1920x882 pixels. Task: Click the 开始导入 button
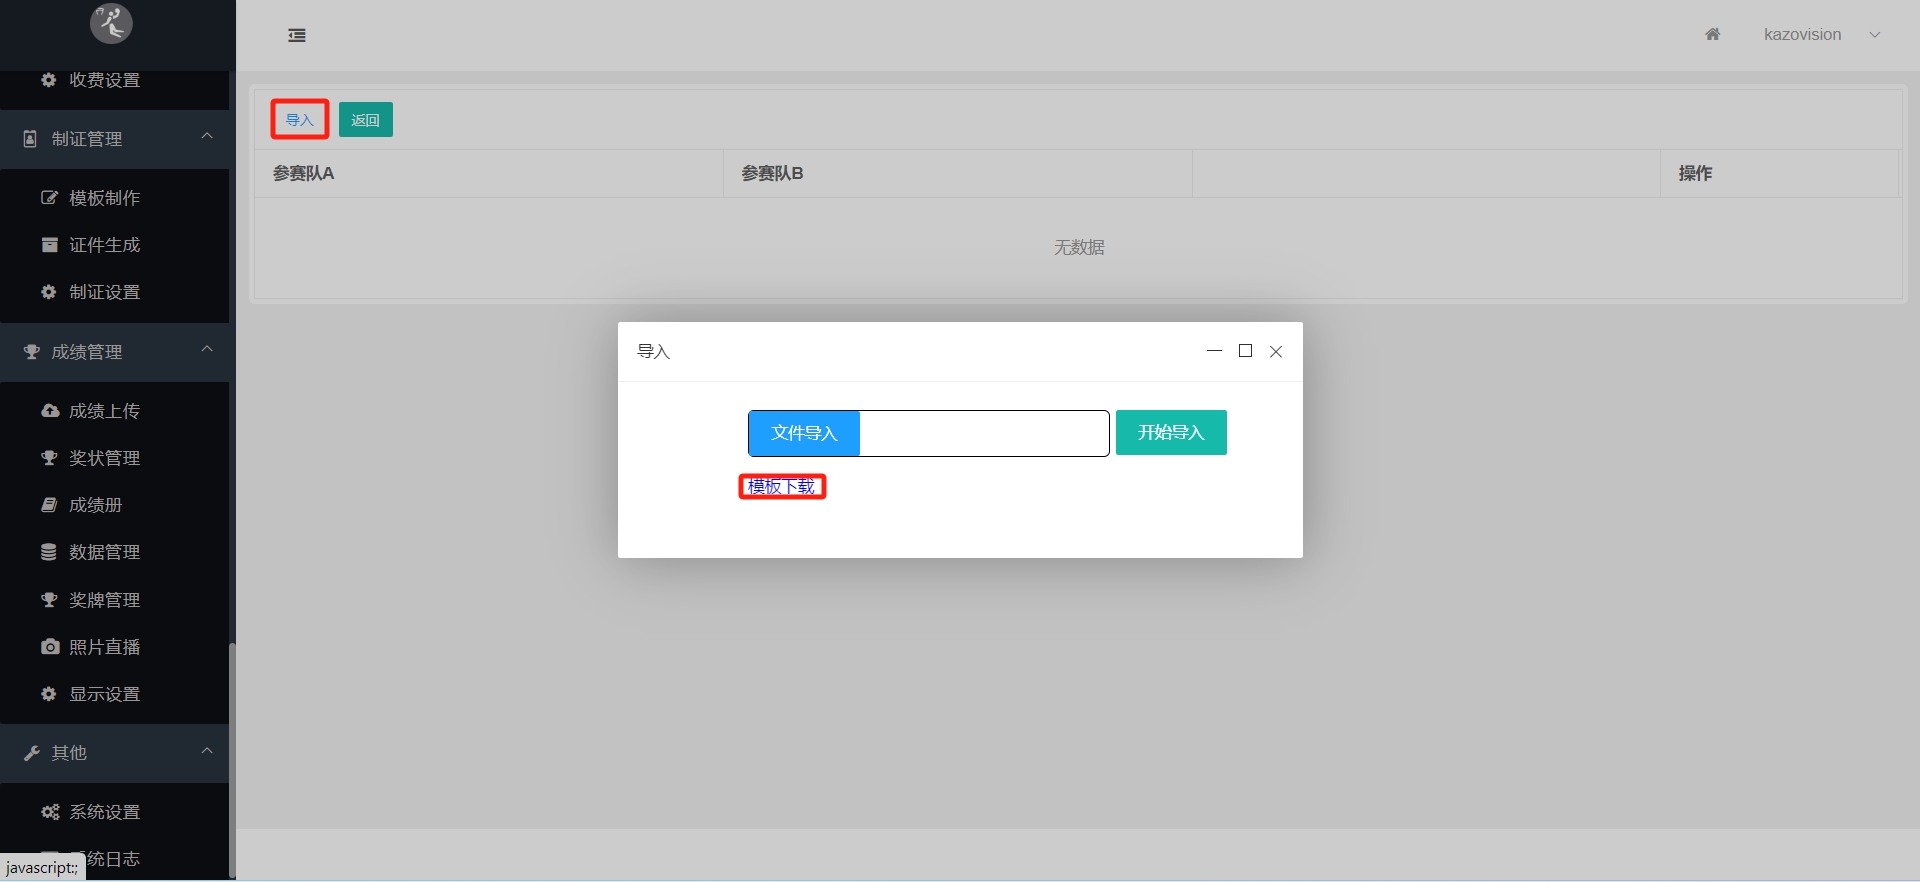click(x=1170, y=433)
